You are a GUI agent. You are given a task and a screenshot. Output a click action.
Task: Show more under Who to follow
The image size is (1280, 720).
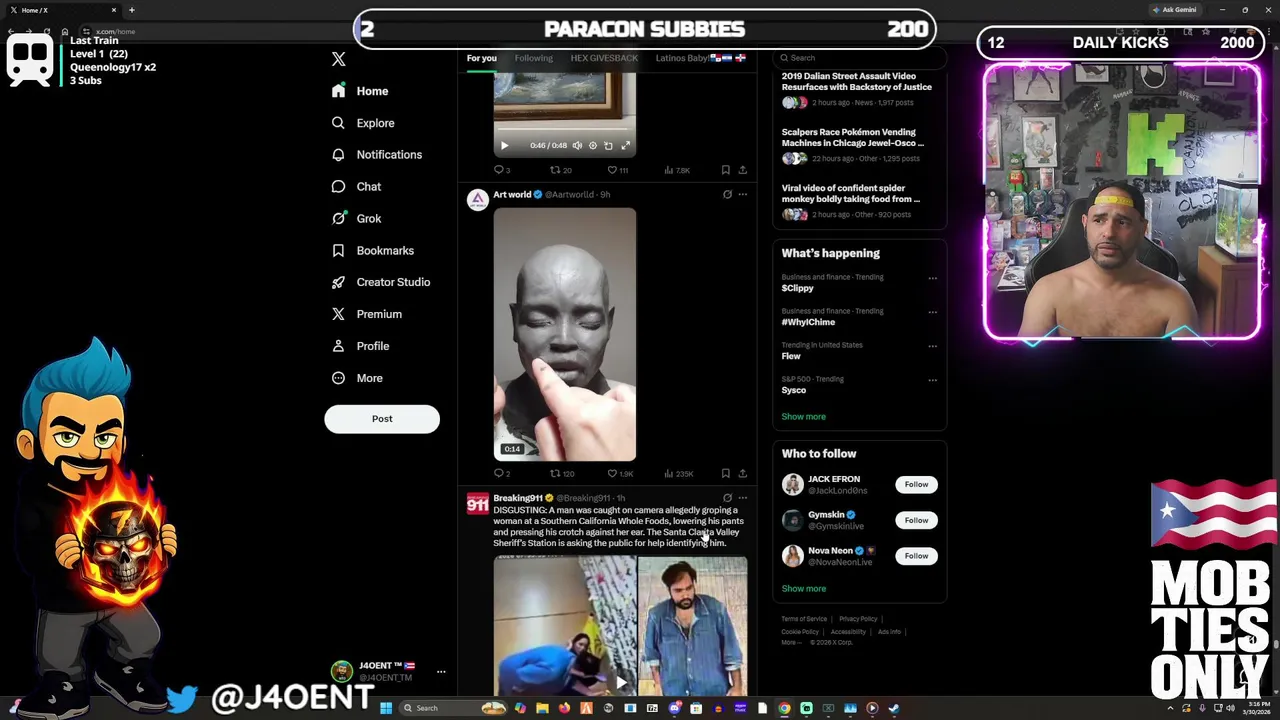tap(803, 589)
